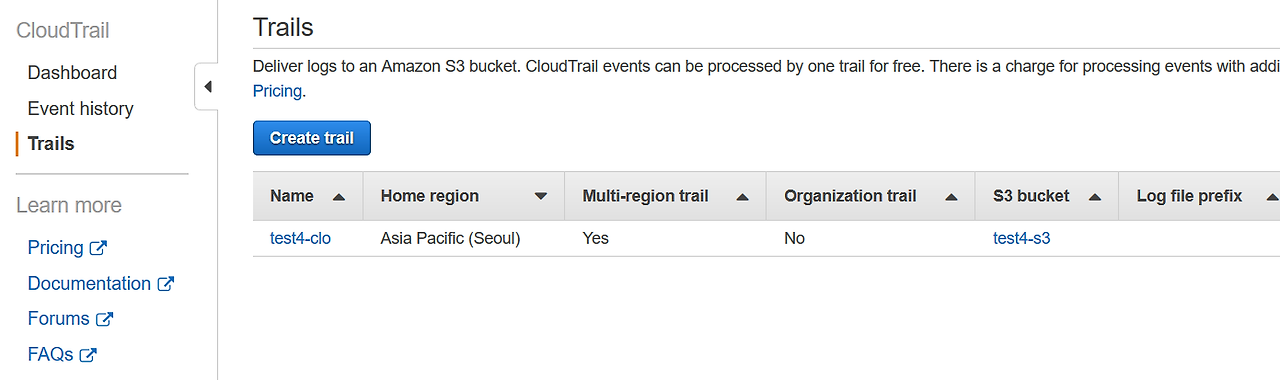This screenshot has width=1280, height=380.
Task: Open the test4-clo trail link
Action: 300,238
